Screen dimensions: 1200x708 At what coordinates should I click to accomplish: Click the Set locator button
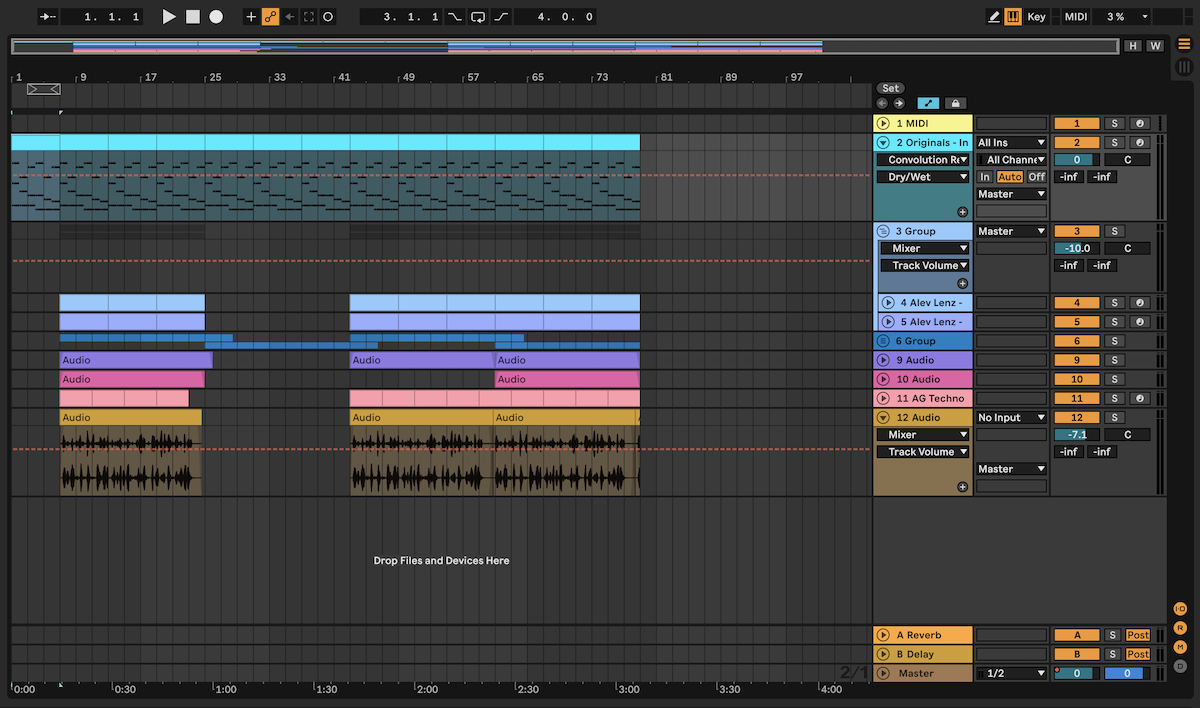[x=890, y=88]
